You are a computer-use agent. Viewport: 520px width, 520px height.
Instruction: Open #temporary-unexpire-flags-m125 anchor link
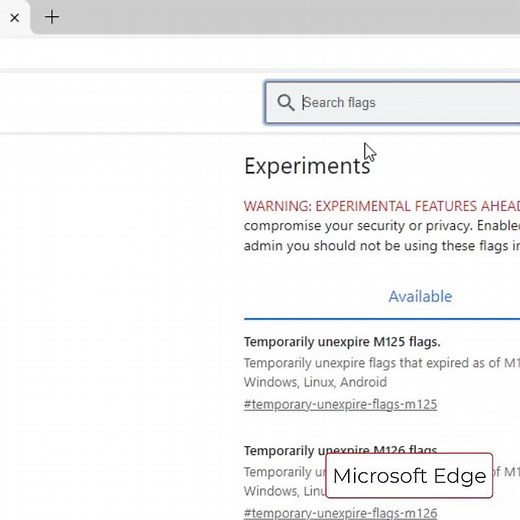[340, 404]
